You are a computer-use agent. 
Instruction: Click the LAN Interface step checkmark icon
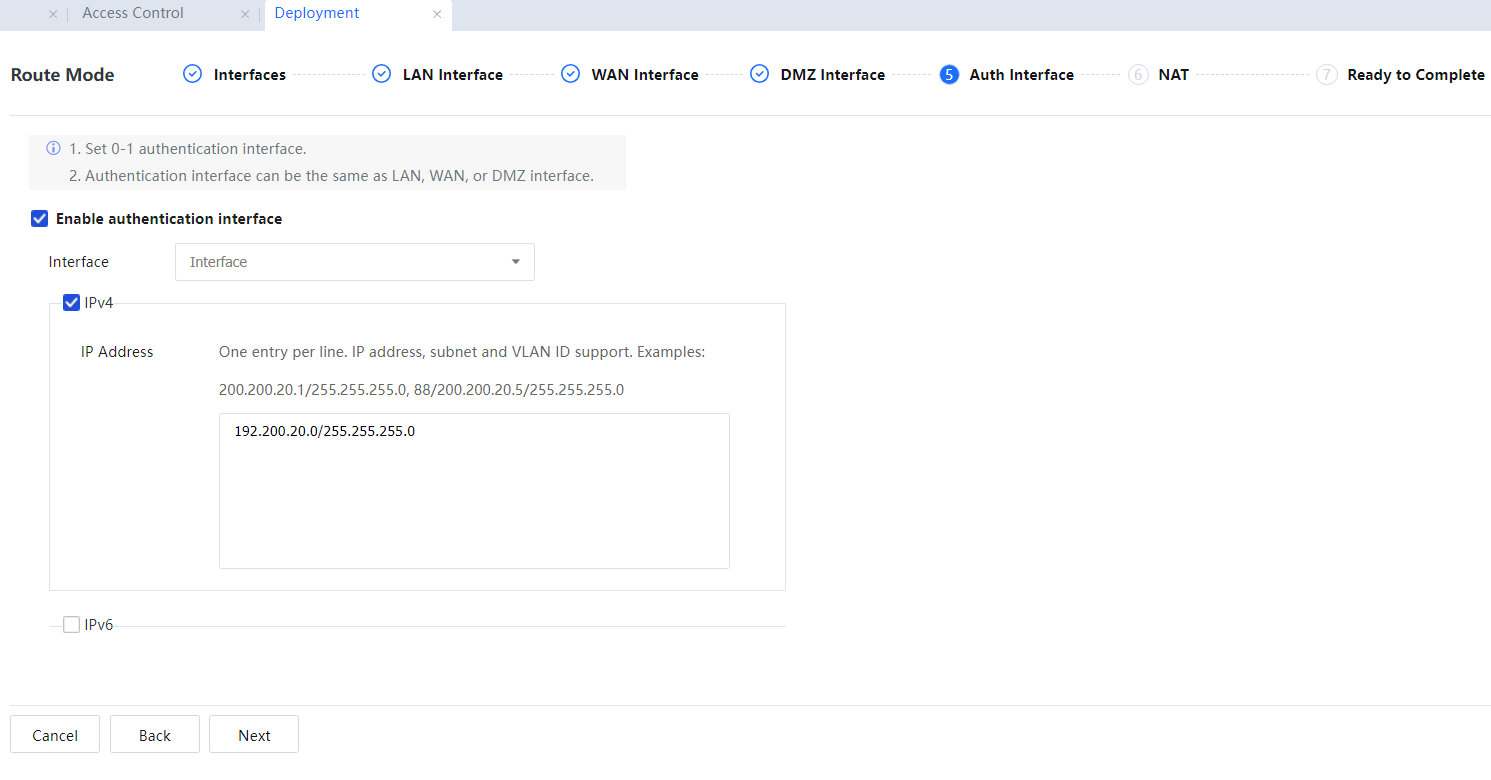381,74
